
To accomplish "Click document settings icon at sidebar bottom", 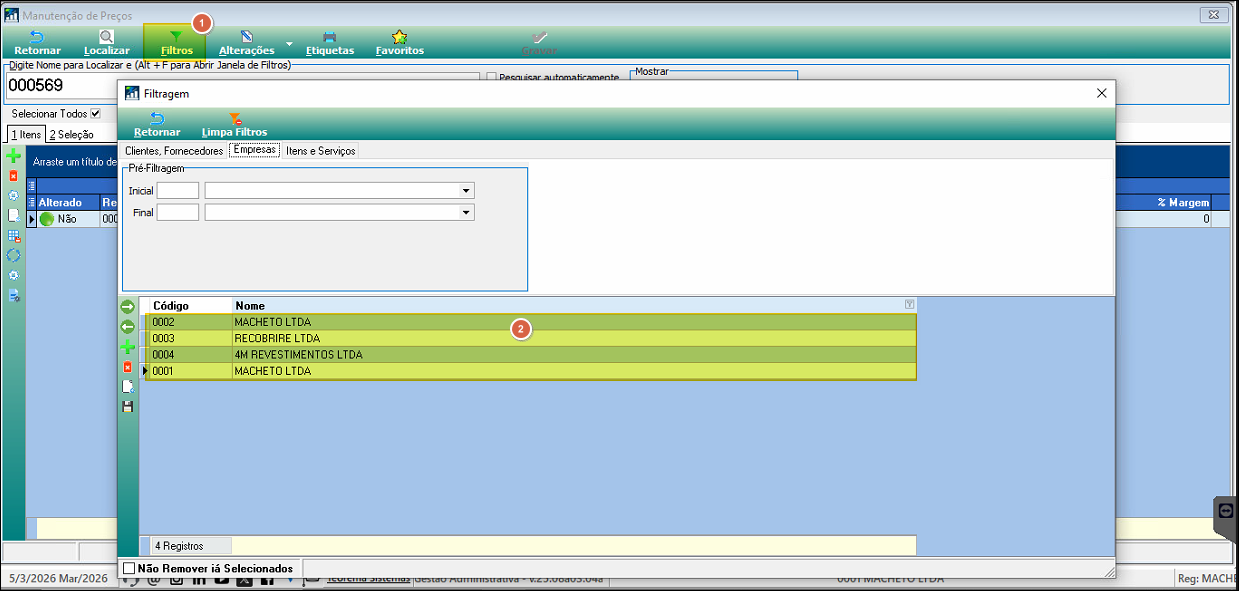I will (x=14, y=295).
